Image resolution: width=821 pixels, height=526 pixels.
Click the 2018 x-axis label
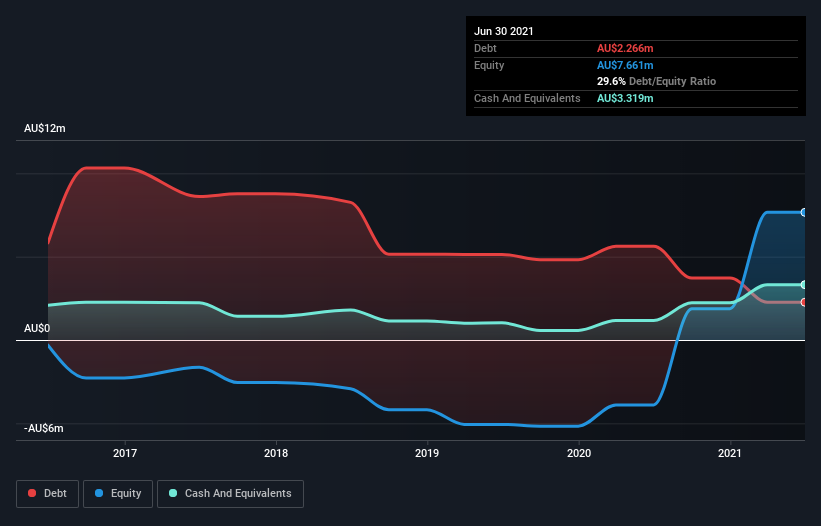[276, 453]
